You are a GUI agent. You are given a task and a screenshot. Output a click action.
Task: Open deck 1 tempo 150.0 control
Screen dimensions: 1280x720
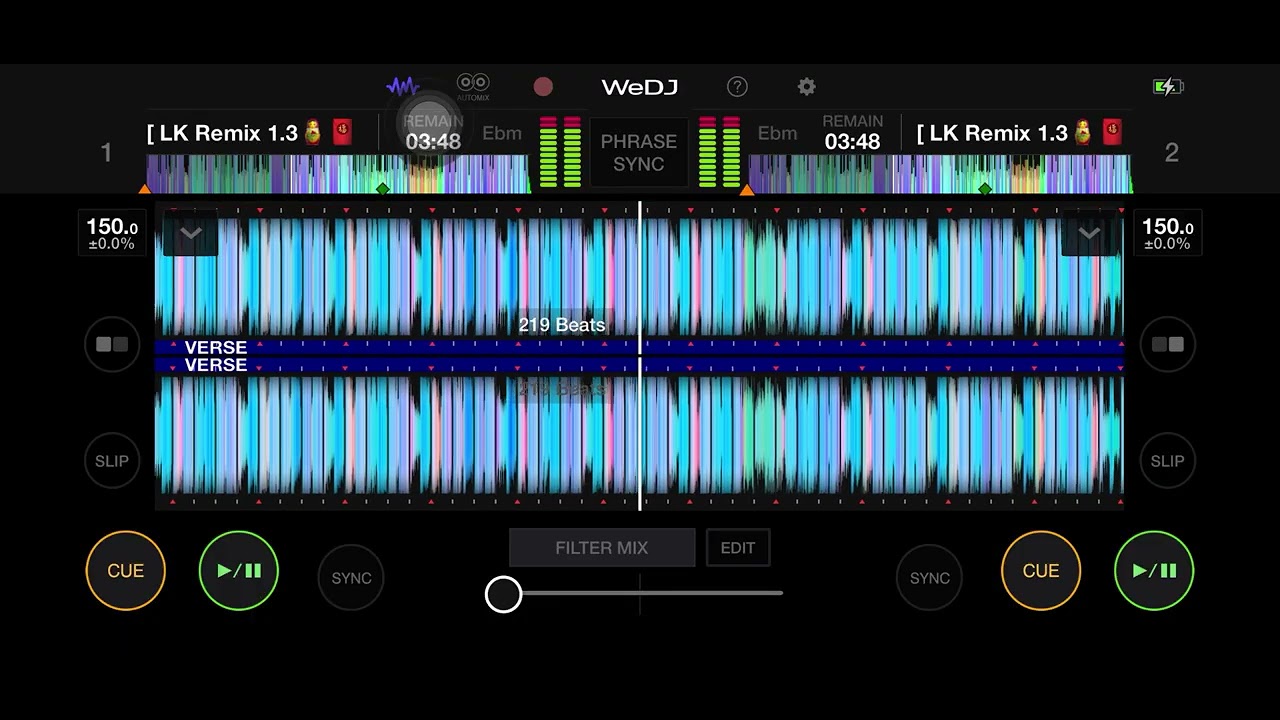(112, 234)
